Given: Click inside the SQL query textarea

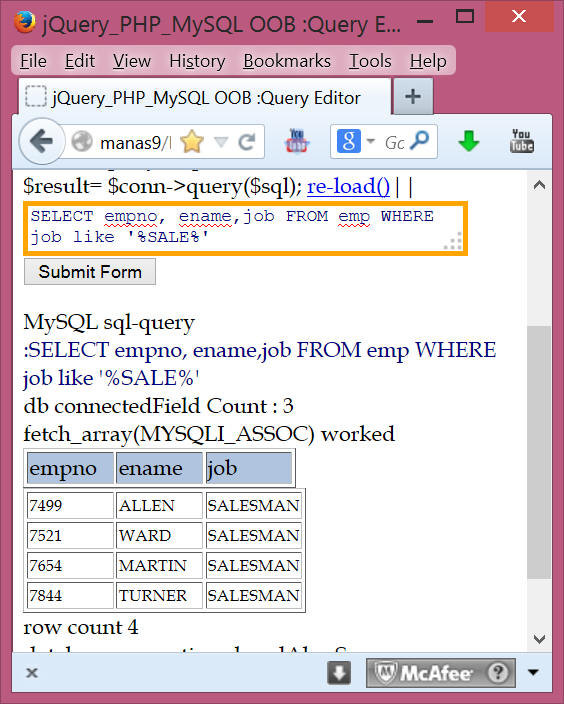Looking at the screenshot, I should (x=246, y=228).
